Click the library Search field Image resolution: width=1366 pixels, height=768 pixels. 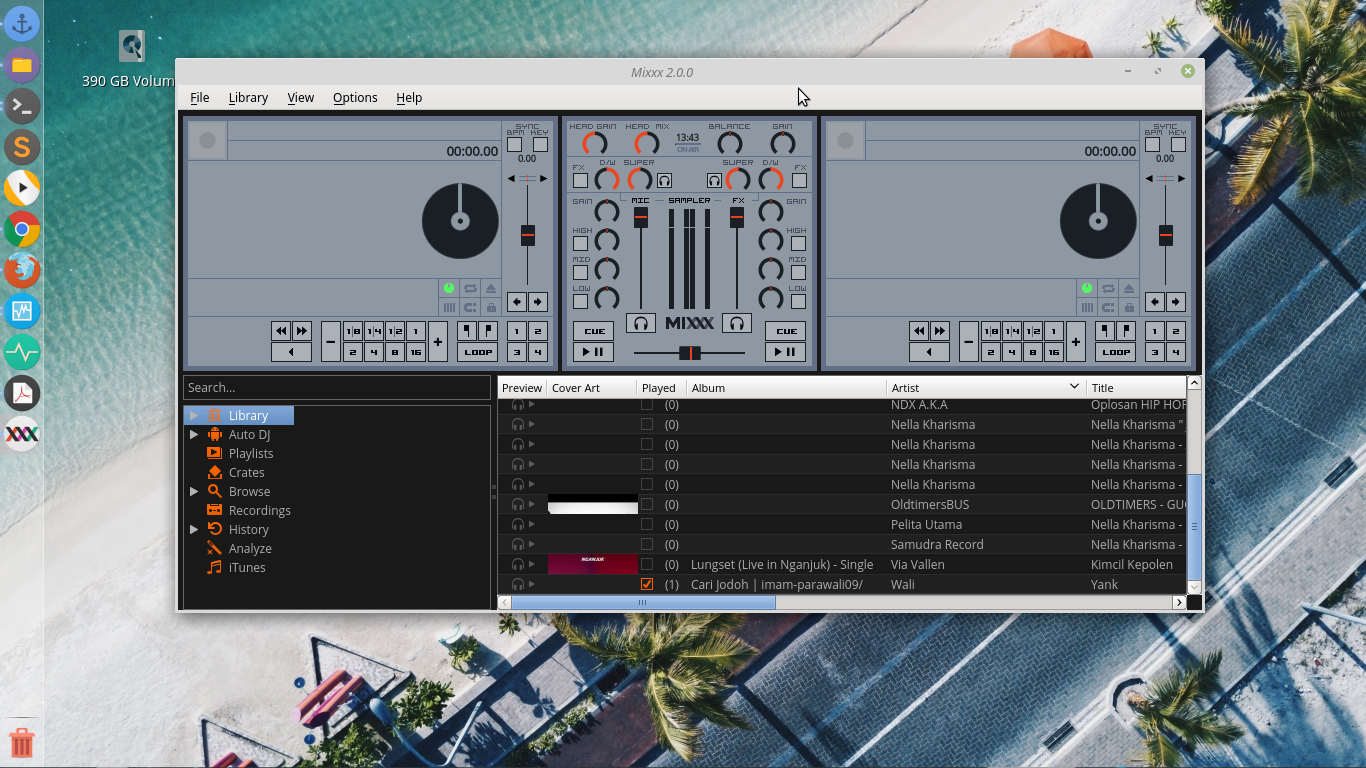[x=337, y=387]
